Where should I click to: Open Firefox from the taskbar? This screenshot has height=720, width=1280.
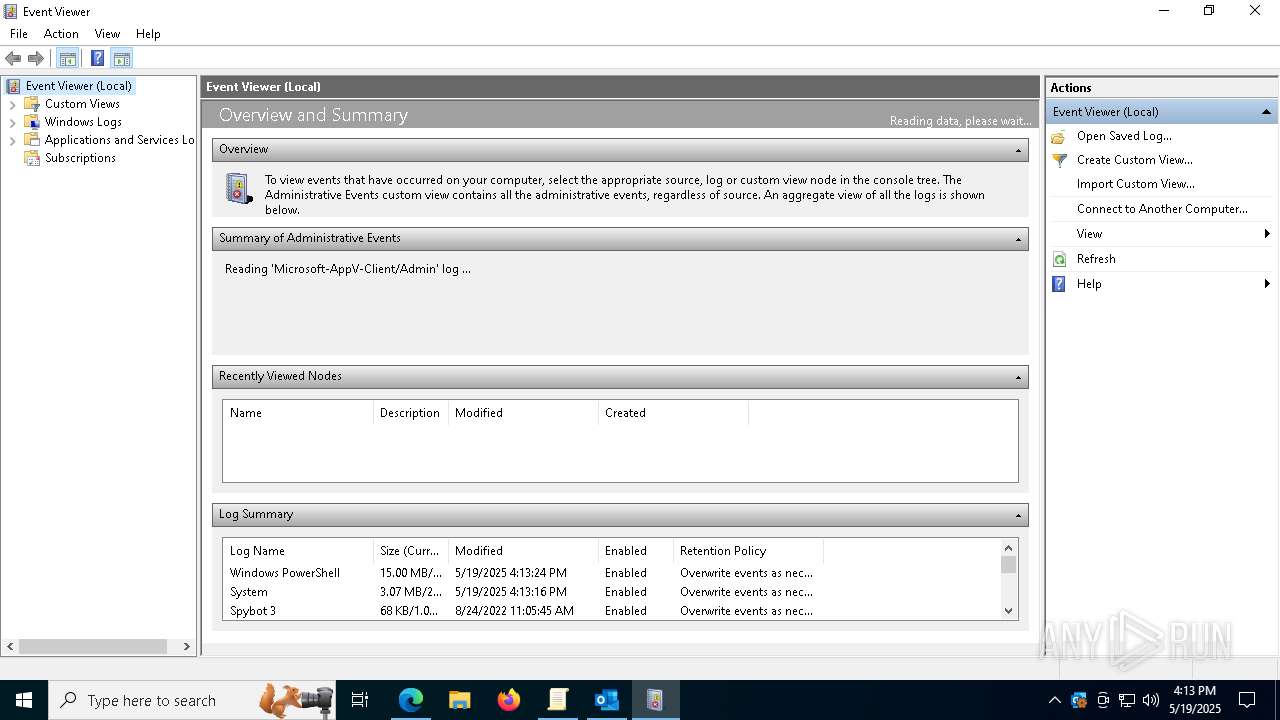pyautogui.click(x=509, y=700)
